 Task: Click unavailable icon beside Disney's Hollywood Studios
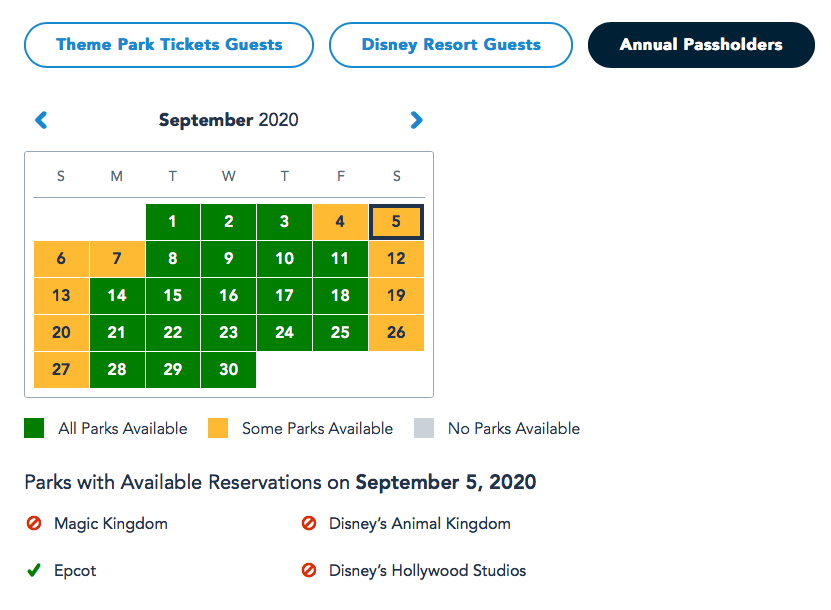coord(309,571)
